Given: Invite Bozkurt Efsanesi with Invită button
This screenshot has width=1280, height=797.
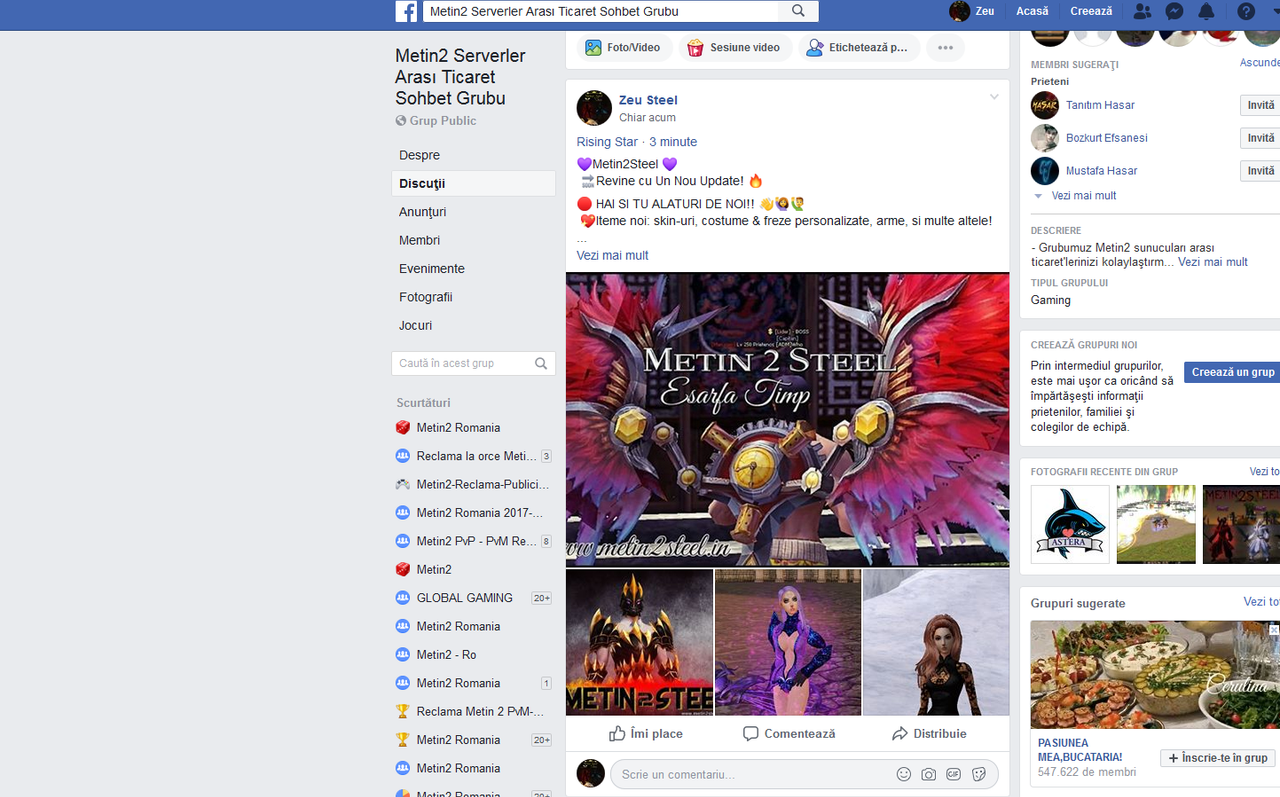Looking at the screenshot, I should tap(1260, 138).
